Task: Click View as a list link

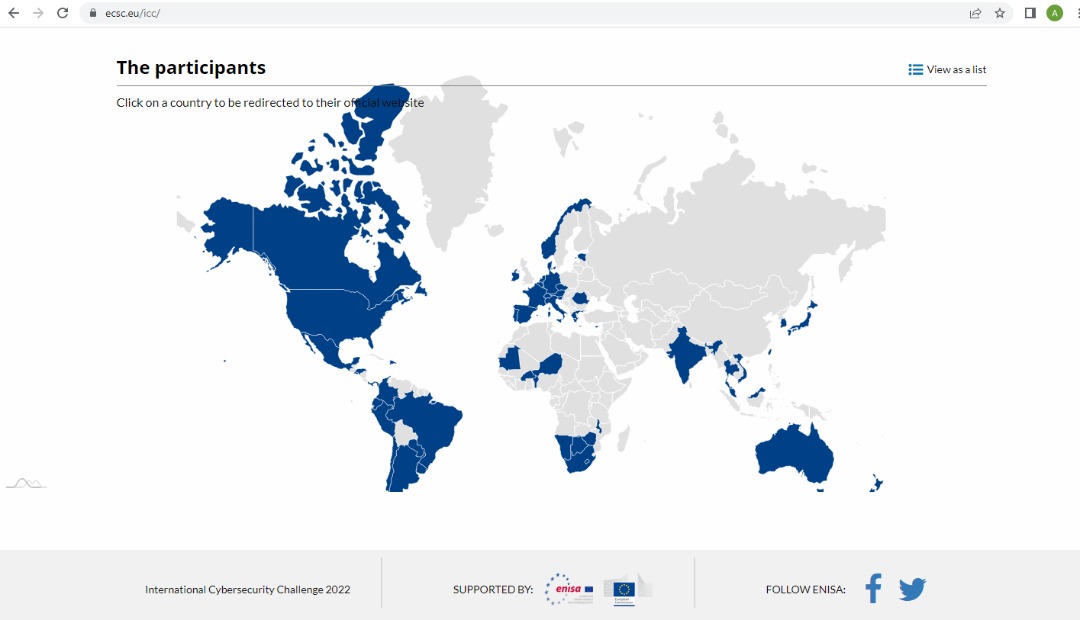Action: coord(947,70)
